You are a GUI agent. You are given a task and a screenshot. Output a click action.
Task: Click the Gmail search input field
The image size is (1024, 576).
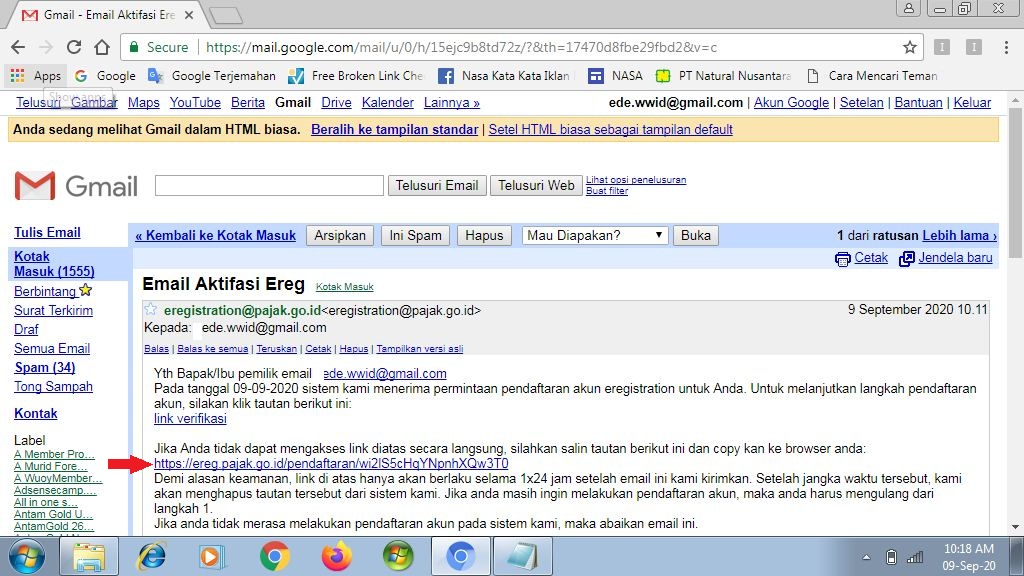point(269,185)
